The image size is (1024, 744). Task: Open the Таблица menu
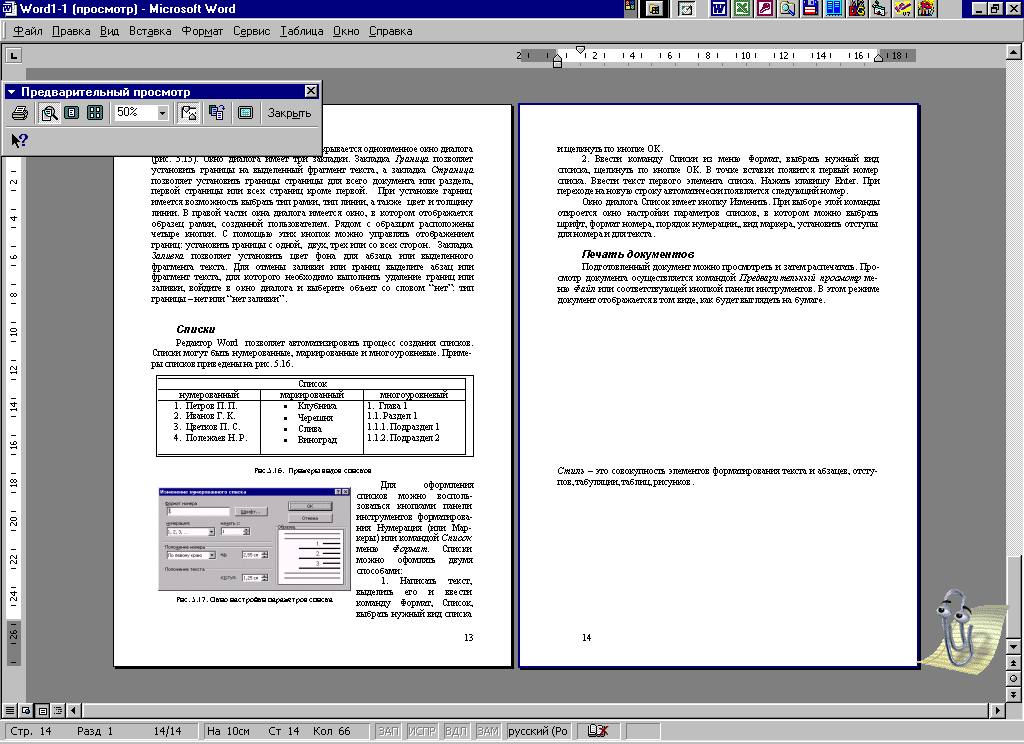tap(302, 31)
